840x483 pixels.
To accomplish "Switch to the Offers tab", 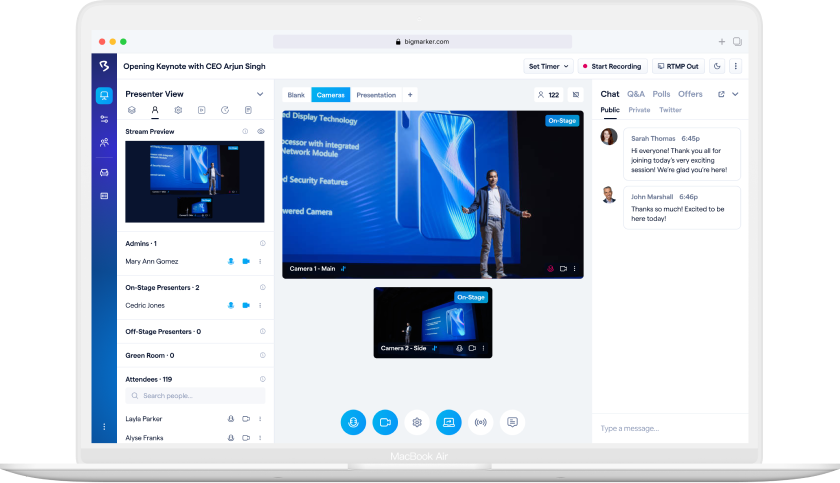I will [690, 94].
